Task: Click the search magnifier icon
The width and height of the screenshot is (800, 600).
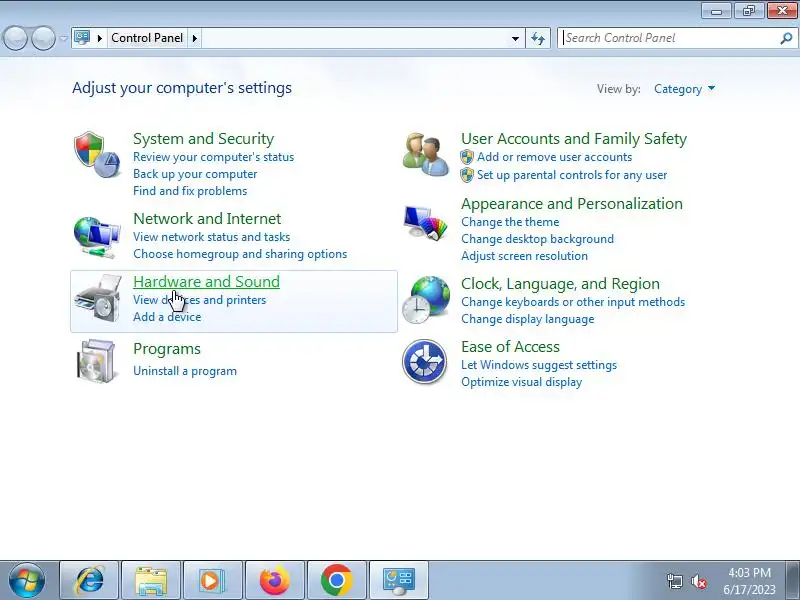Action: [786, 38]
